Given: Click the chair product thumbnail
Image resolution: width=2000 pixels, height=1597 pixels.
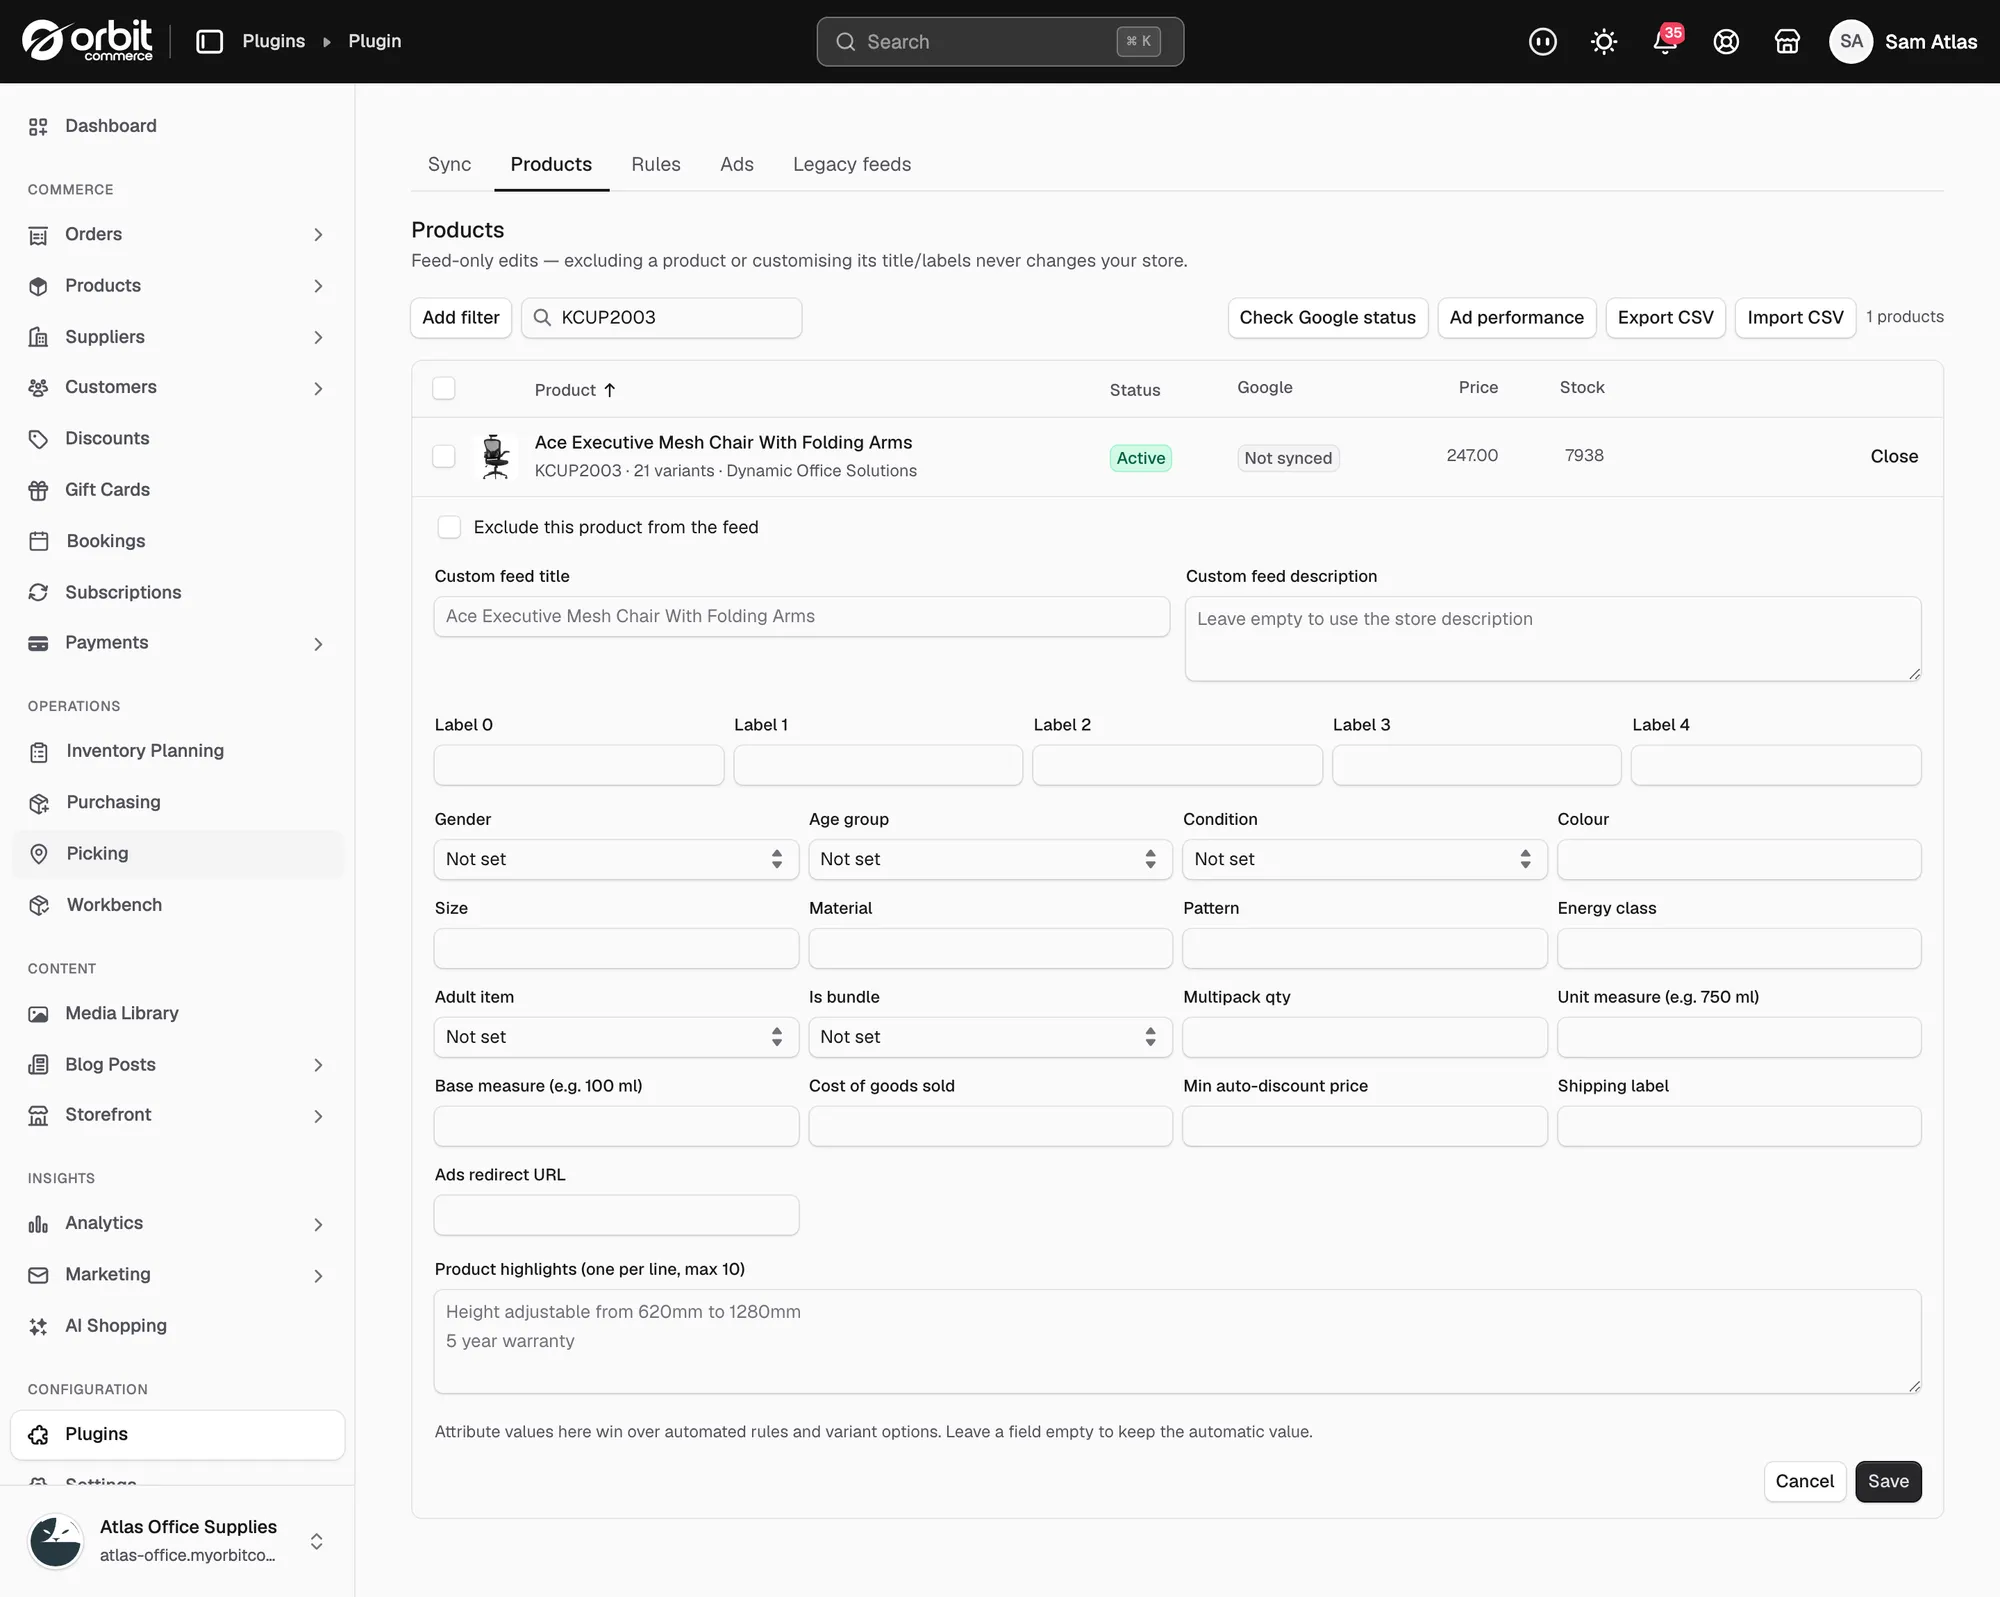Looking at the screenshot, I should pyautogui.click(x=495, y=456).
